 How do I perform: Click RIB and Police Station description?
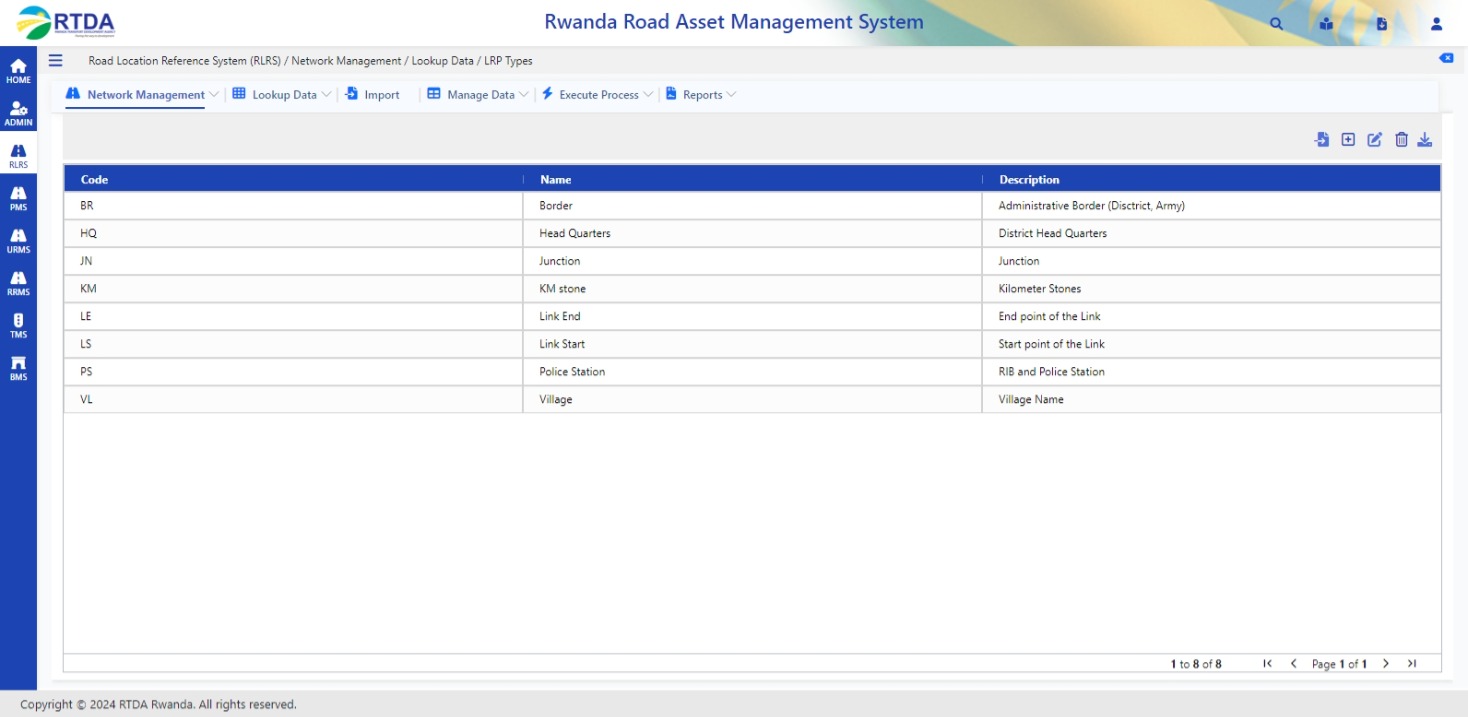click(x=1212, y=372)
